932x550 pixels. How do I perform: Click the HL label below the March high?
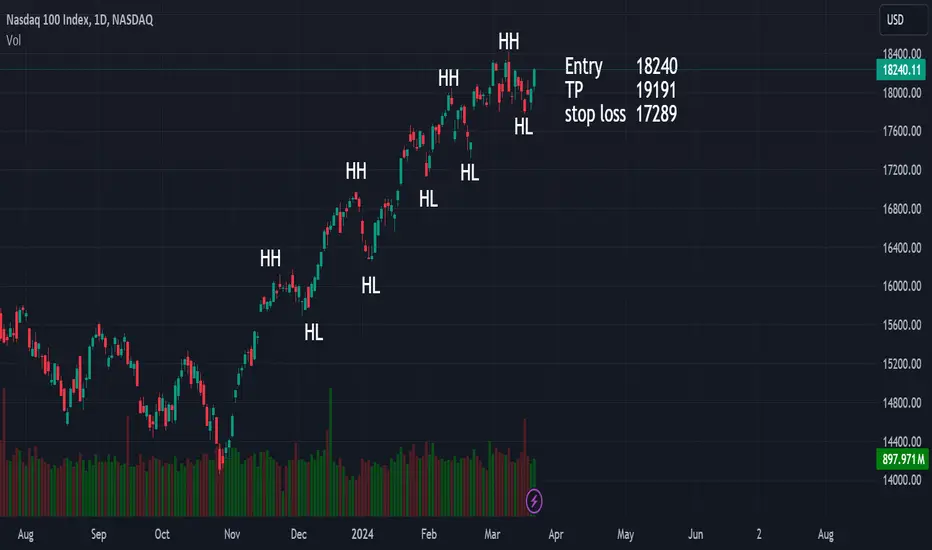[524, 127]
